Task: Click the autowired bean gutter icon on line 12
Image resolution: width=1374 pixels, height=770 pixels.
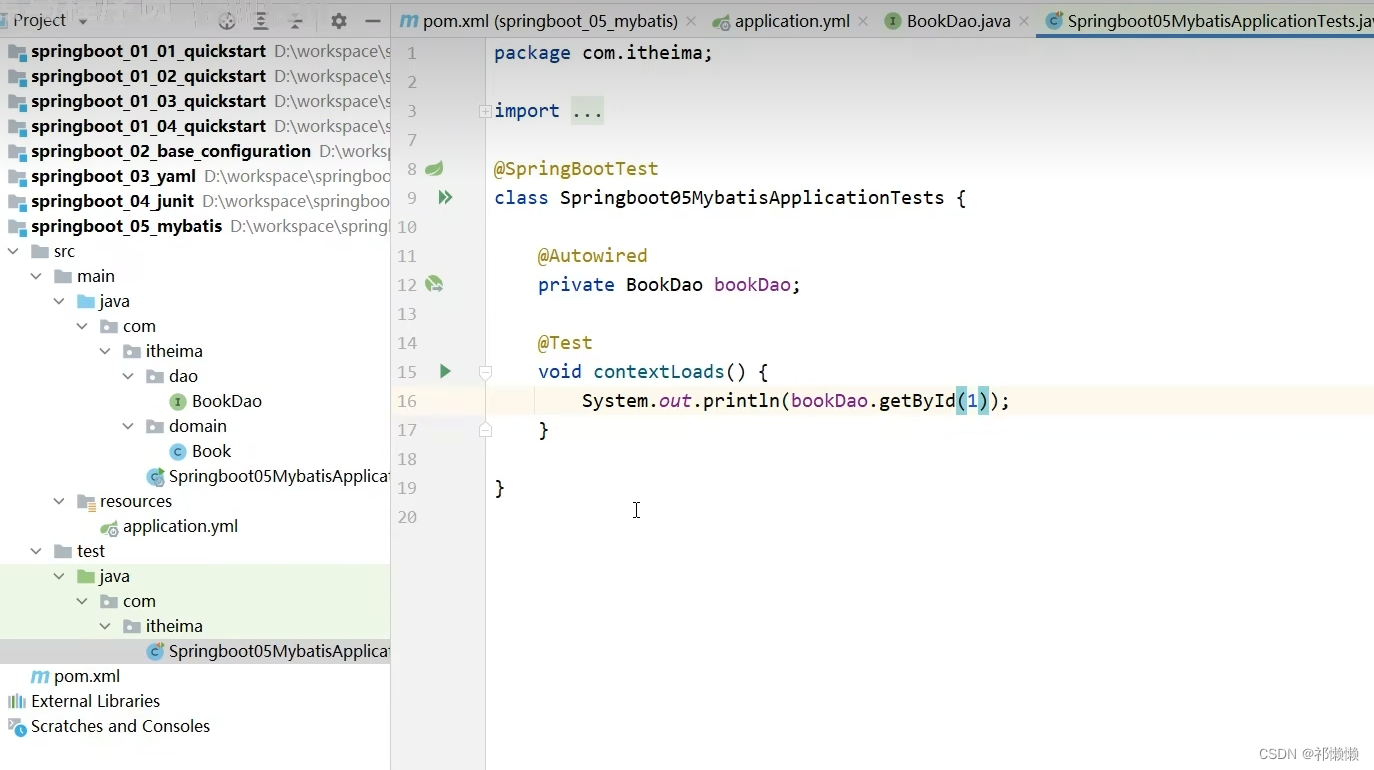Action: click(x=434, y=284)
